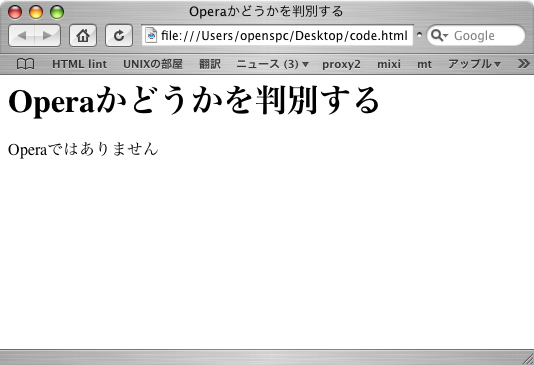Go back with the left arrow button
Viewport: 534px width, 365px height.
tap(21, 35)
